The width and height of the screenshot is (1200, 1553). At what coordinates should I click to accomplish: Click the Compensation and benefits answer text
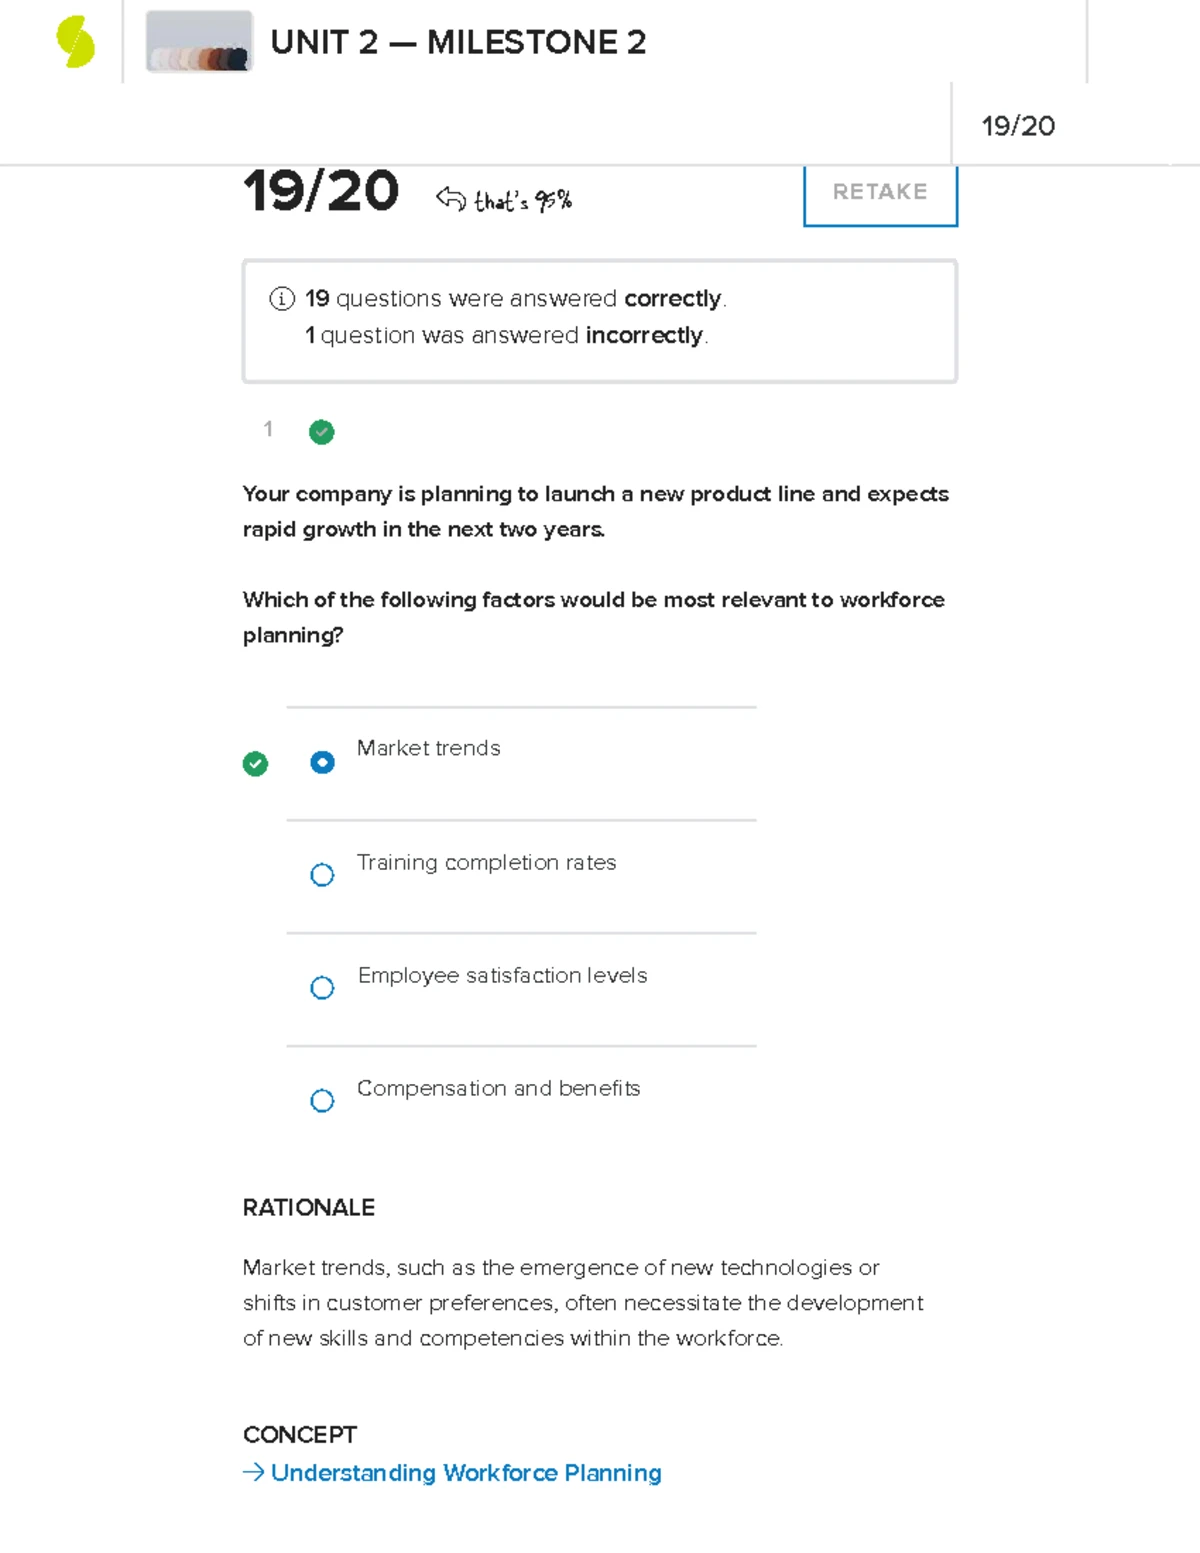pyautogui.click(x=498, y=1088)
